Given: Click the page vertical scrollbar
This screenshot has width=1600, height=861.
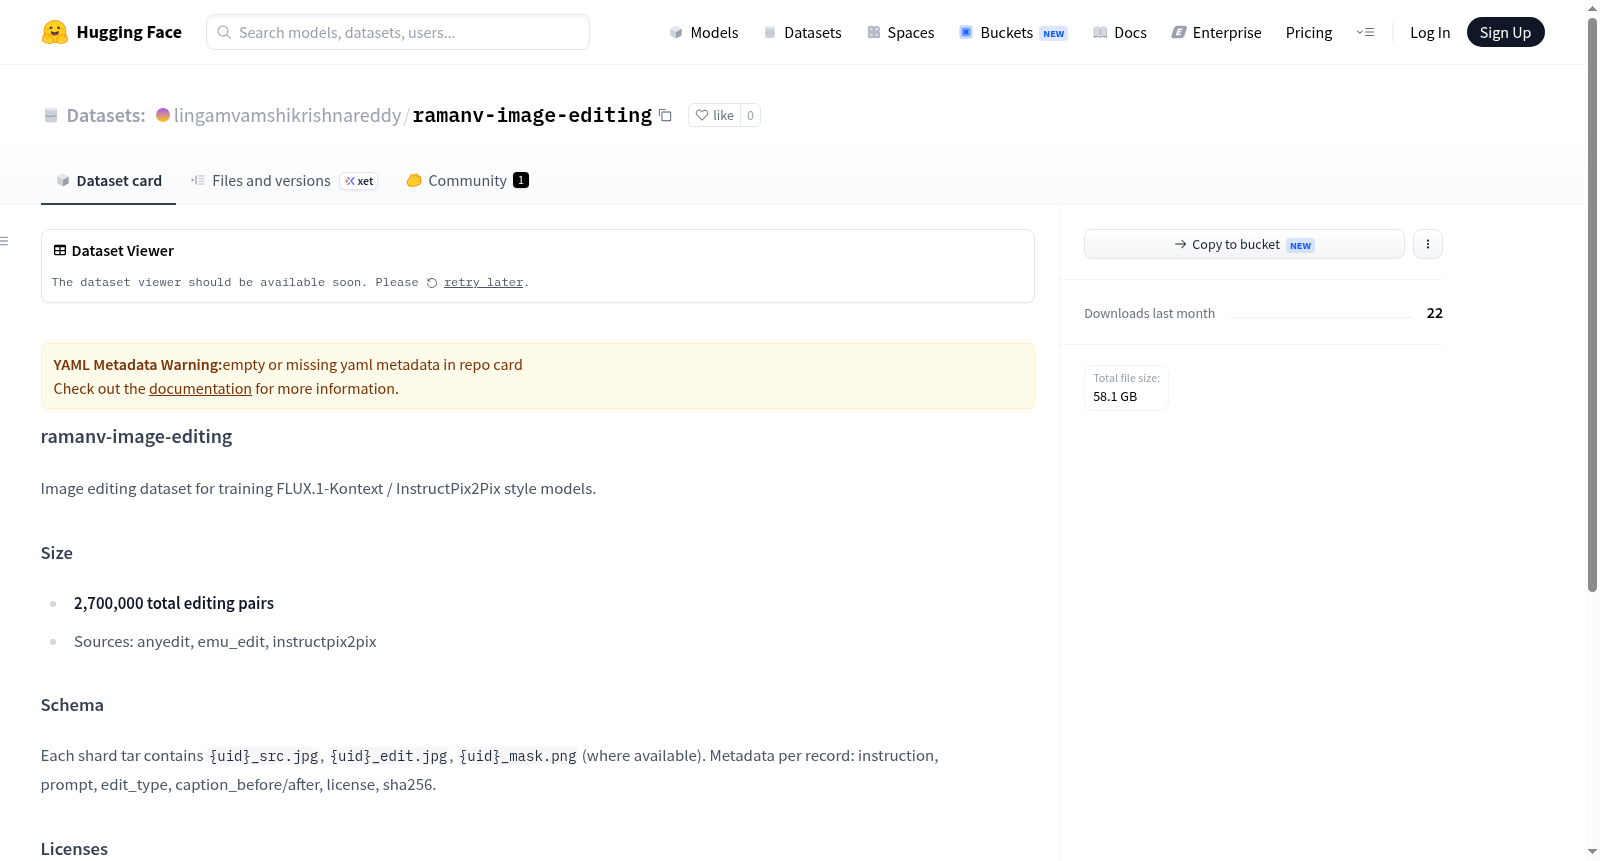Looking at the screenshot, I should (1592, 305).
